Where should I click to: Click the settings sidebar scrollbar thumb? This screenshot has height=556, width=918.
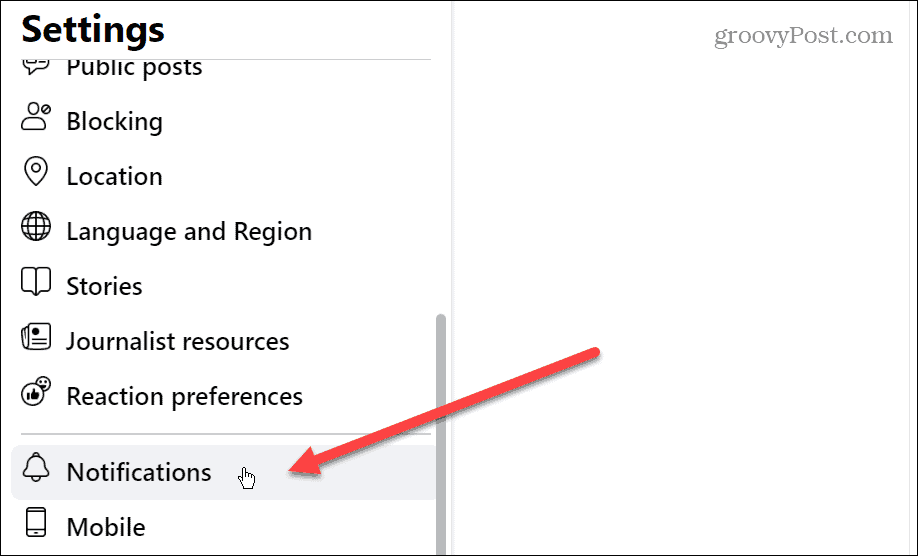point(441,434)
